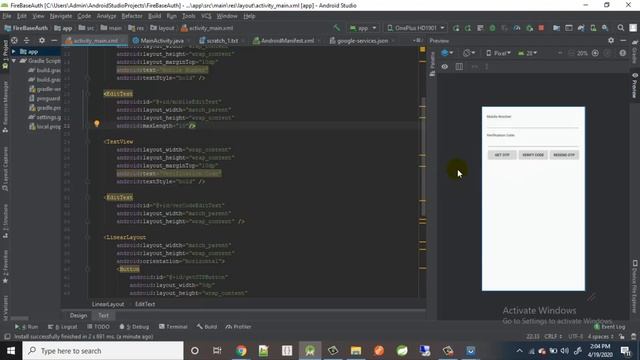
Task: Click LinearLayout in the XML breadcrumb
Action: point(108,304)
